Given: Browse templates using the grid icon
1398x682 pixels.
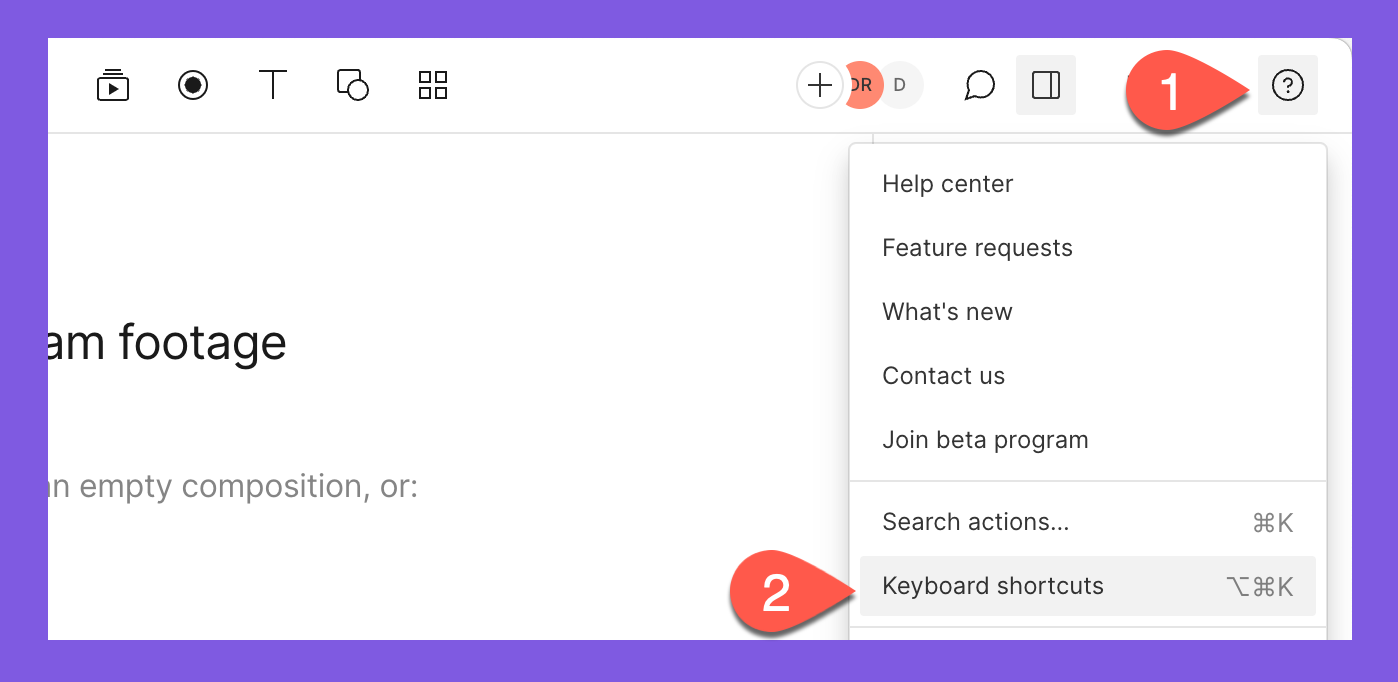Looking at the screenshot, I should tap(432, 85).
